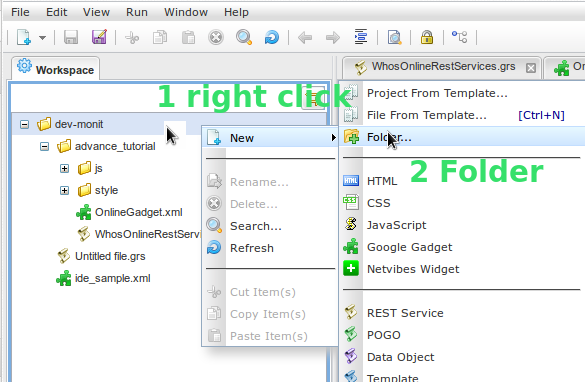Collapse the dev-monit tree node
585x382 pixels.
tap(25, 124)
